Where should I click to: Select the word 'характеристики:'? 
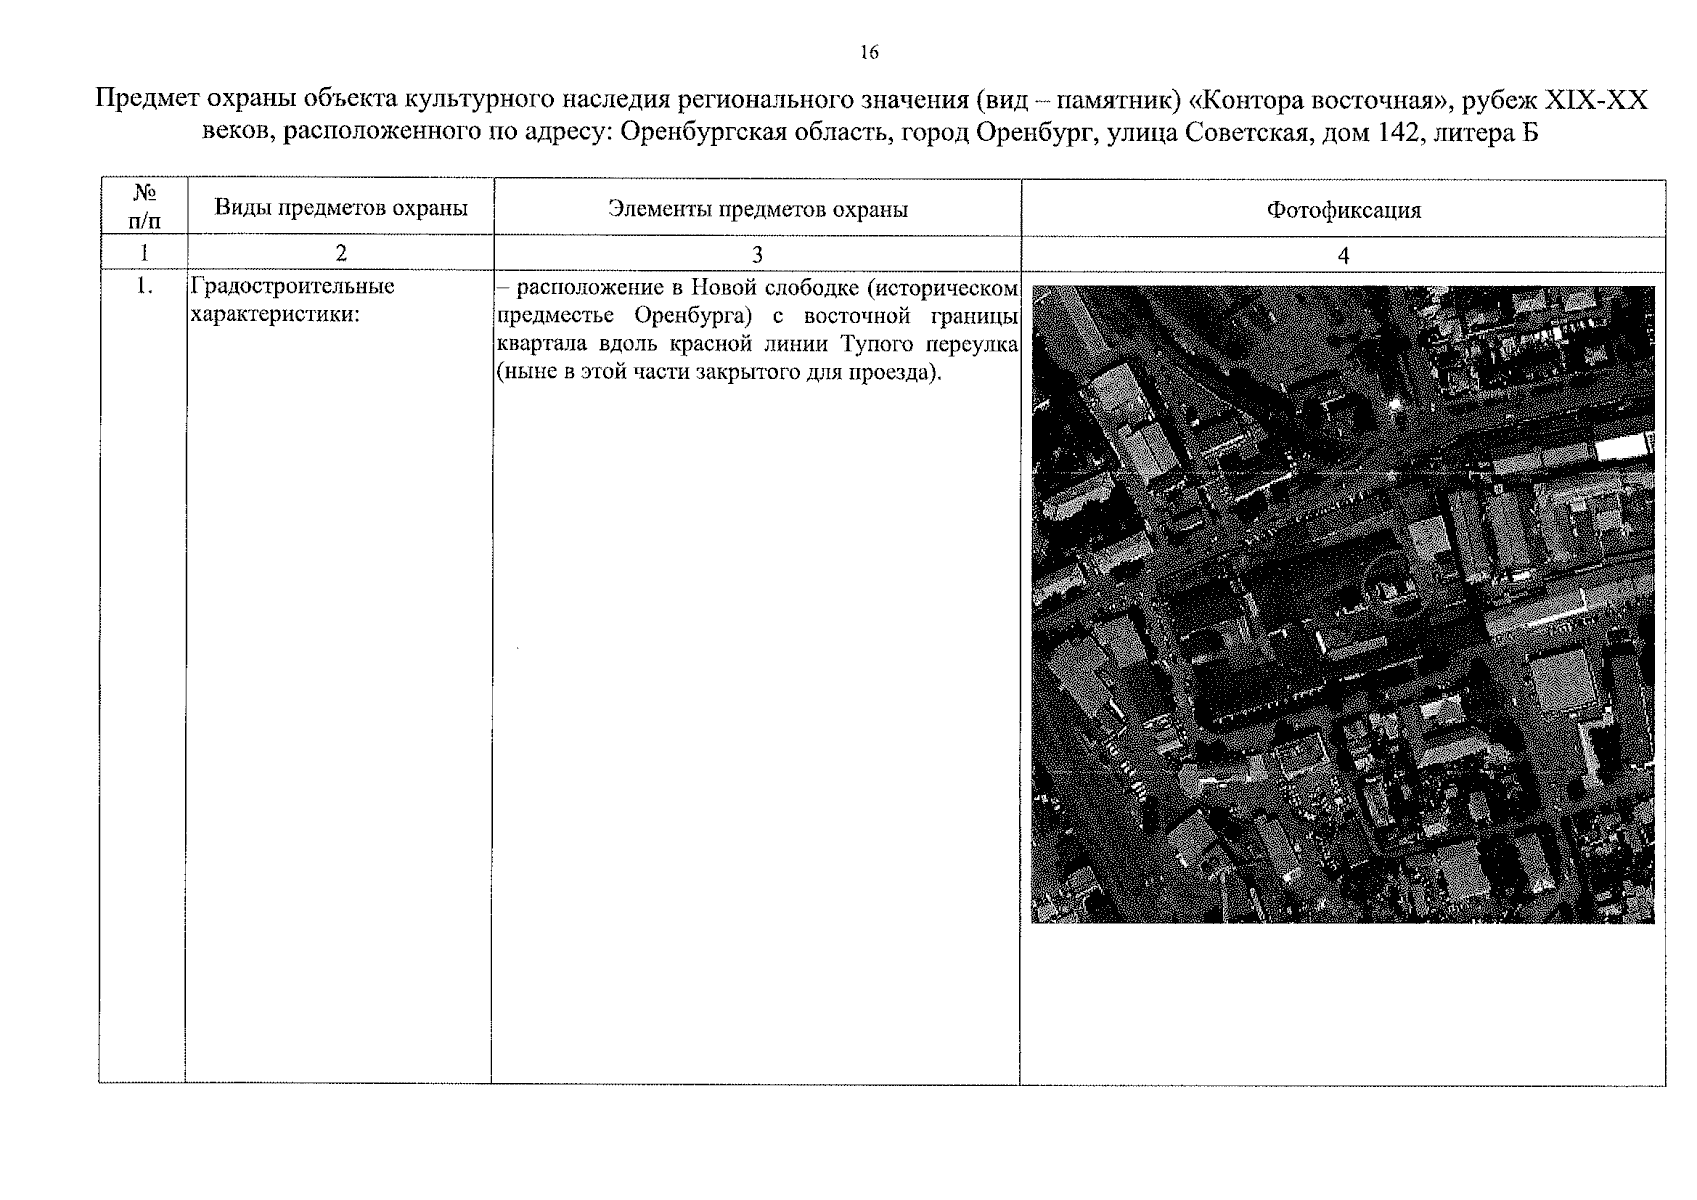[x=274, y=315]
